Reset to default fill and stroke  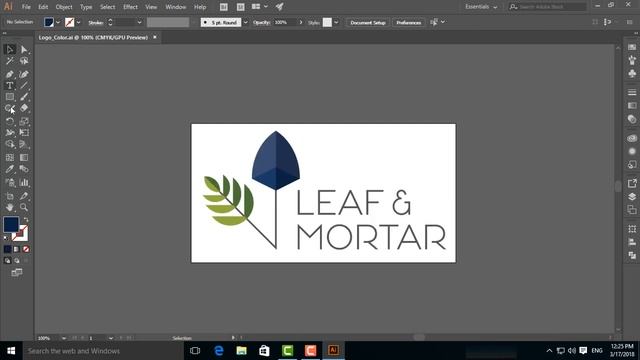click(6, 238)
